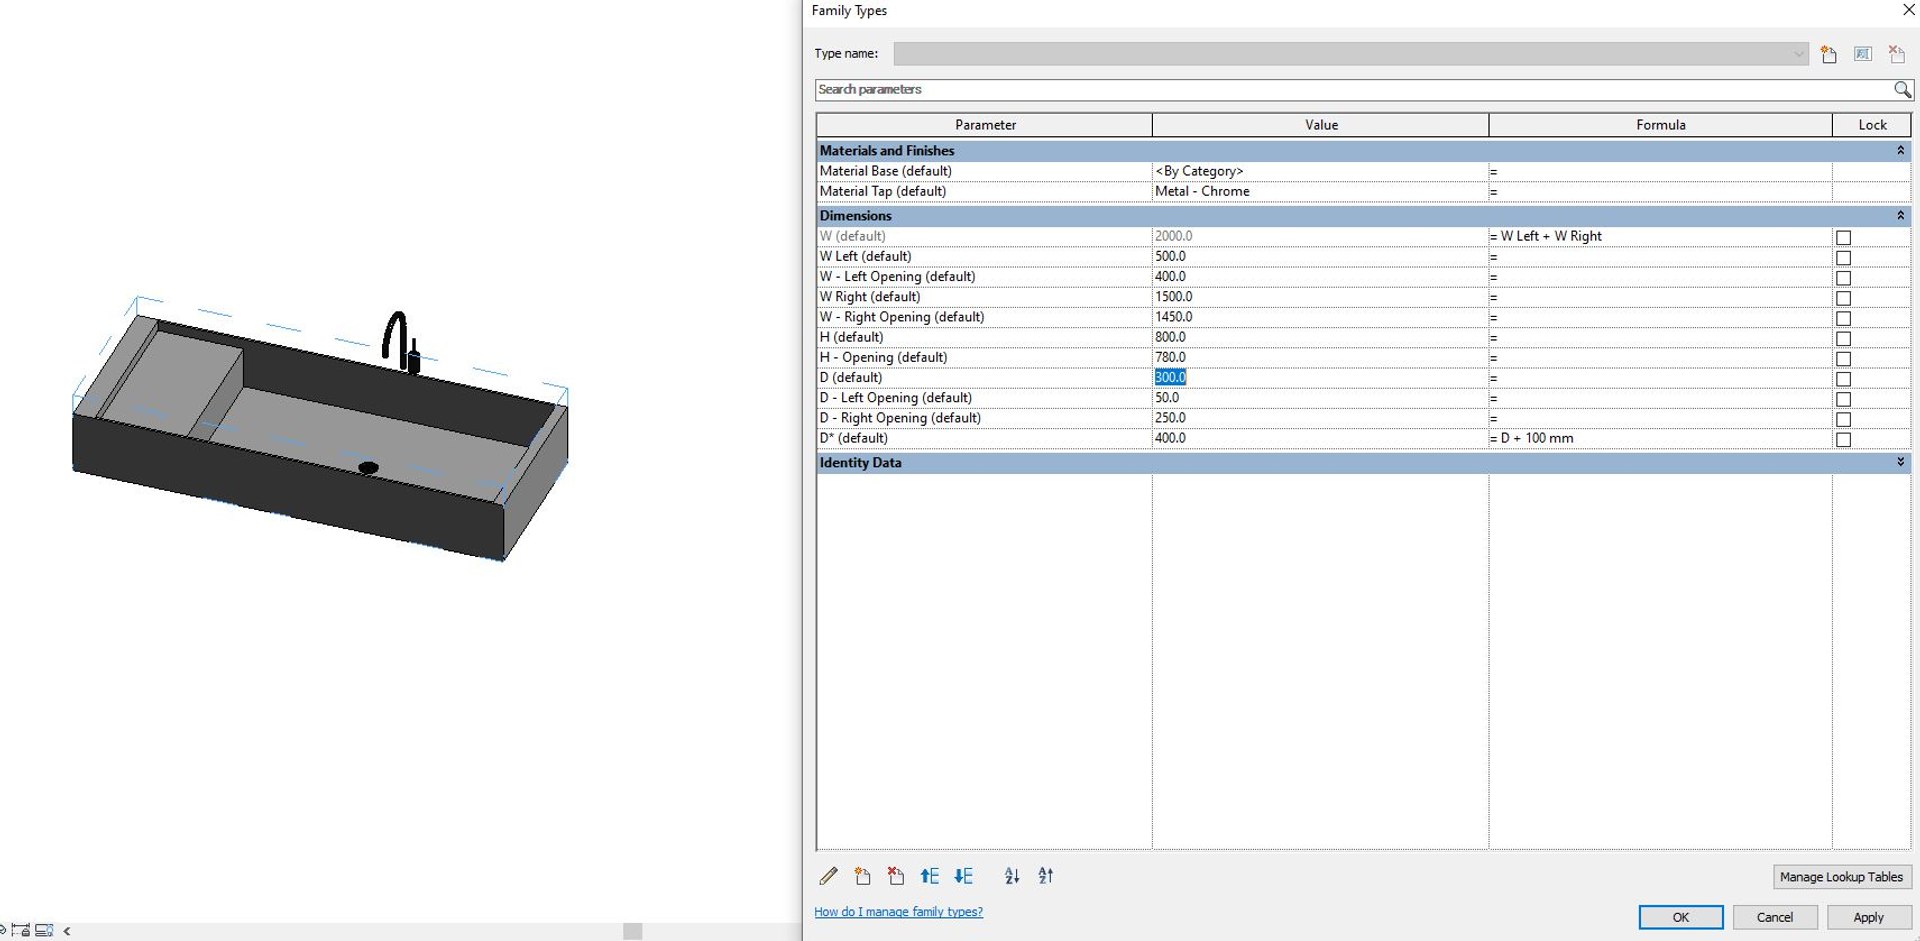Select the highlighted D (default) value 300.0
This screenshot has width=1920, height=941.
(1170, 378)
